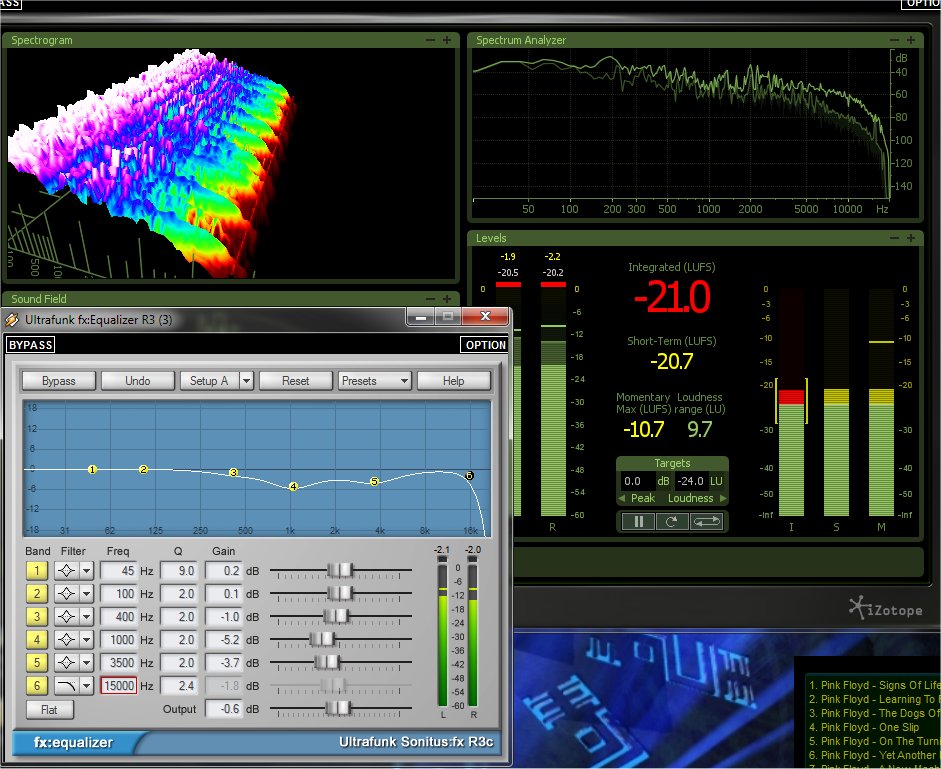Select node 5 on the EQ curve

pos(374,481)
